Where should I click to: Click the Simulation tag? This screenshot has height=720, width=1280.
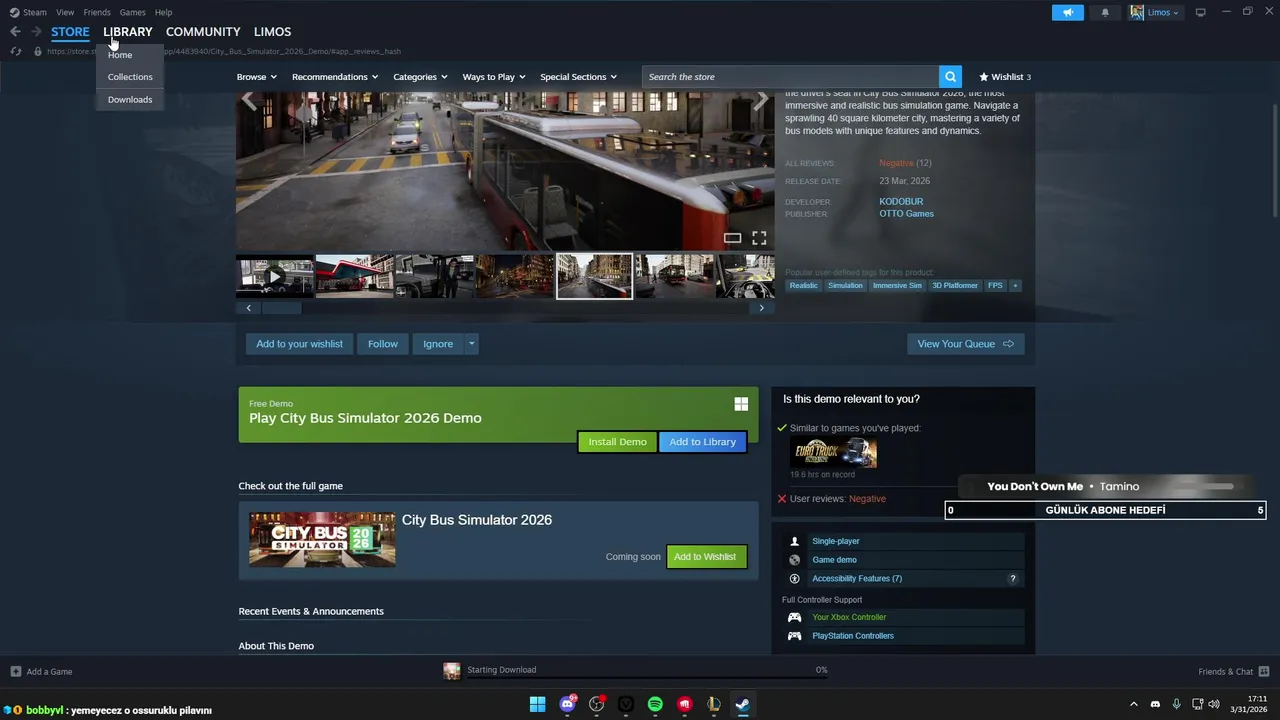point(845,286)
